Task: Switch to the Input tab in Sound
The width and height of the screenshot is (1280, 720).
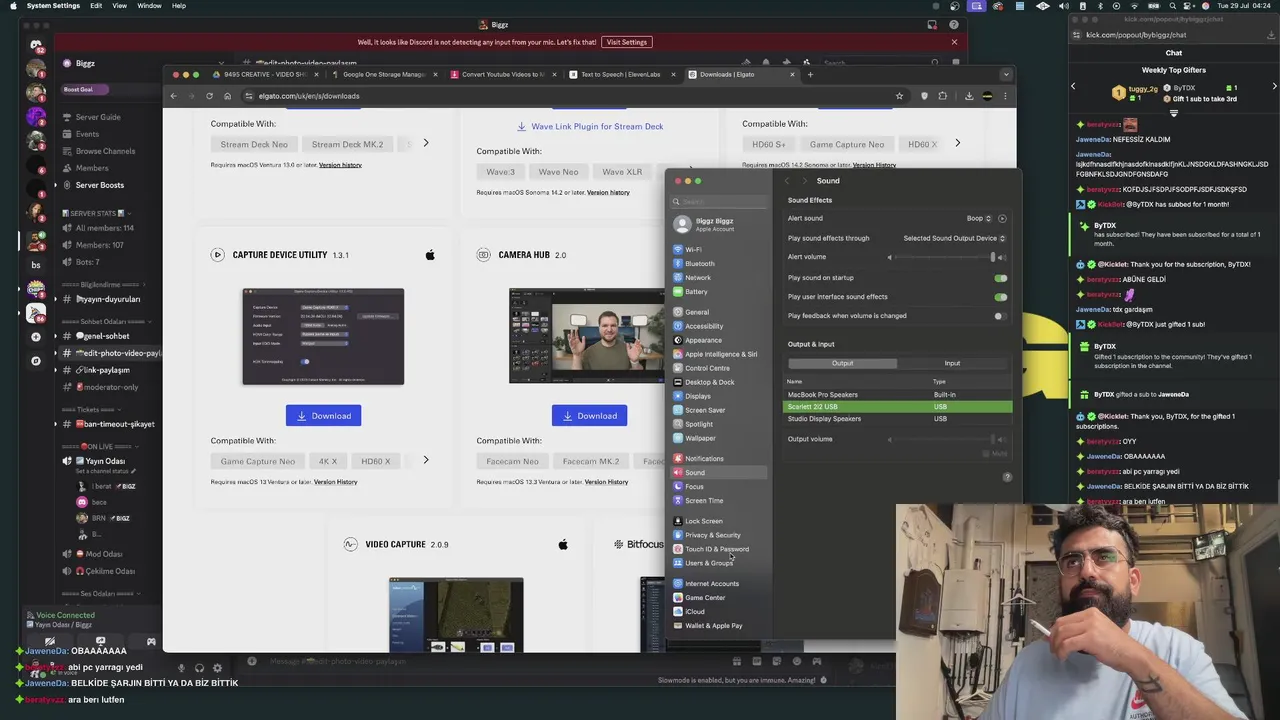Action: point(952,363)
